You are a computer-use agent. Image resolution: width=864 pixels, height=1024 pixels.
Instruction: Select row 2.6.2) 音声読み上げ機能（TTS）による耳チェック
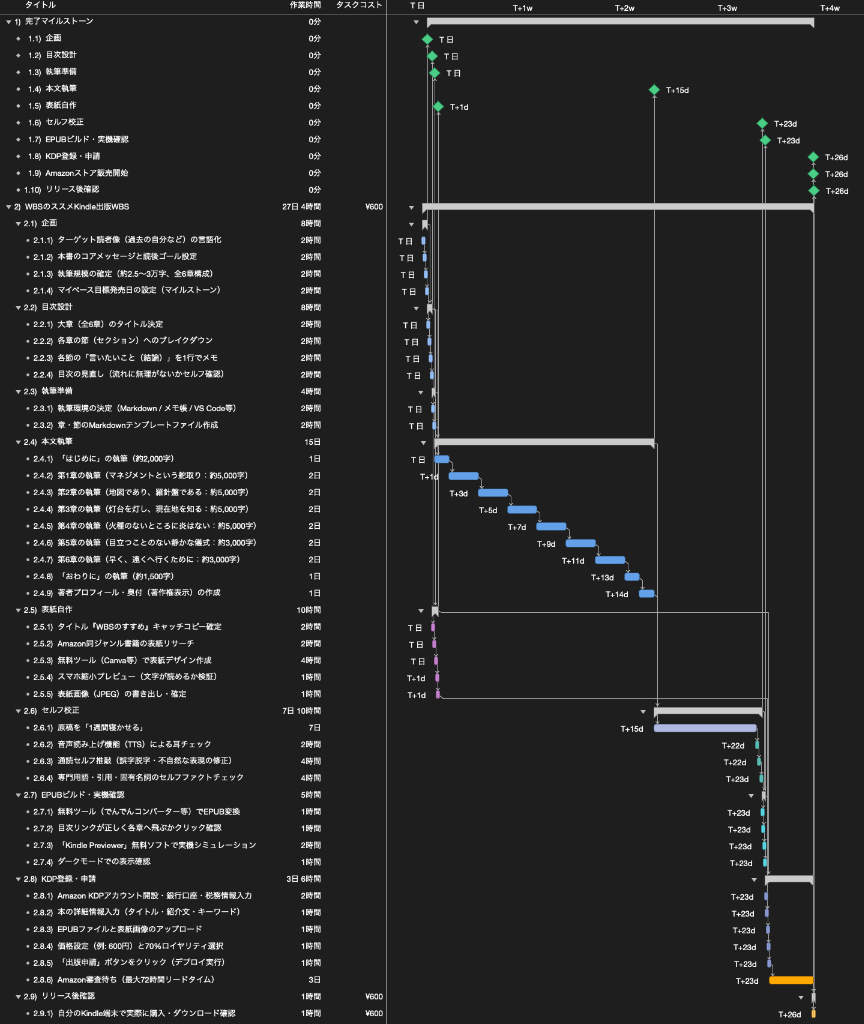[x=193, y=744]
